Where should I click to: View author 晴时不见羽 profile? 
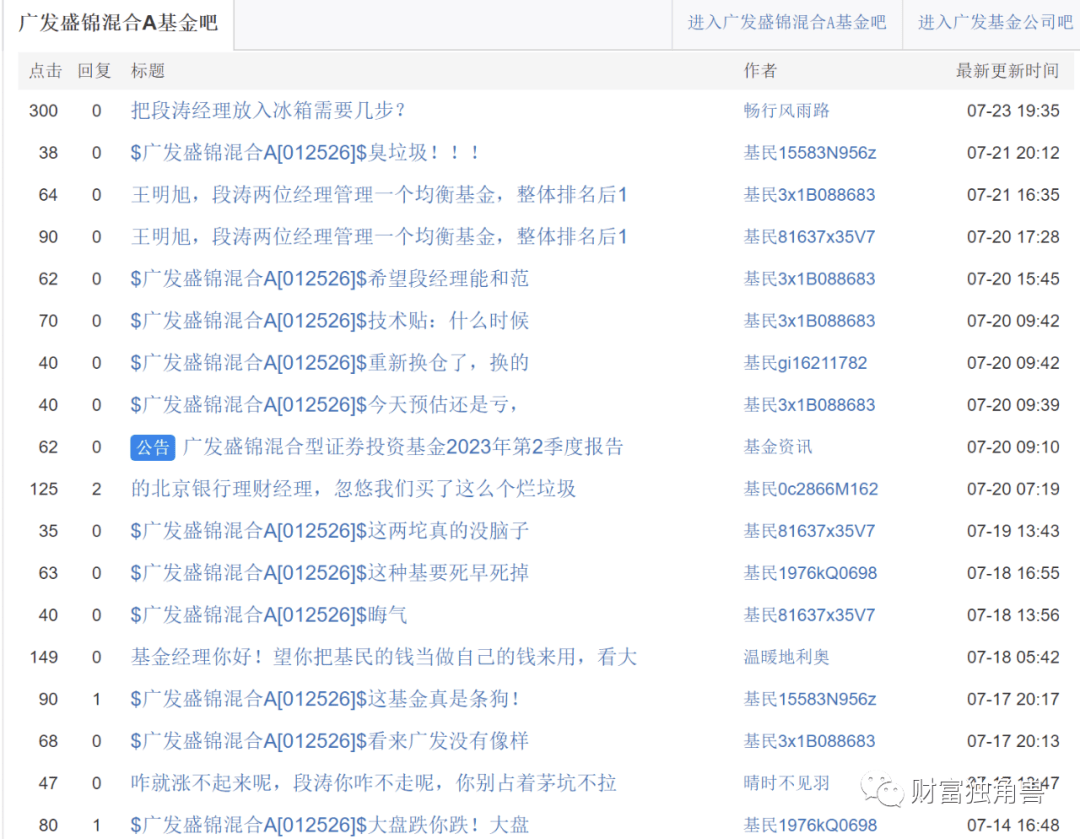click(787, 783)
